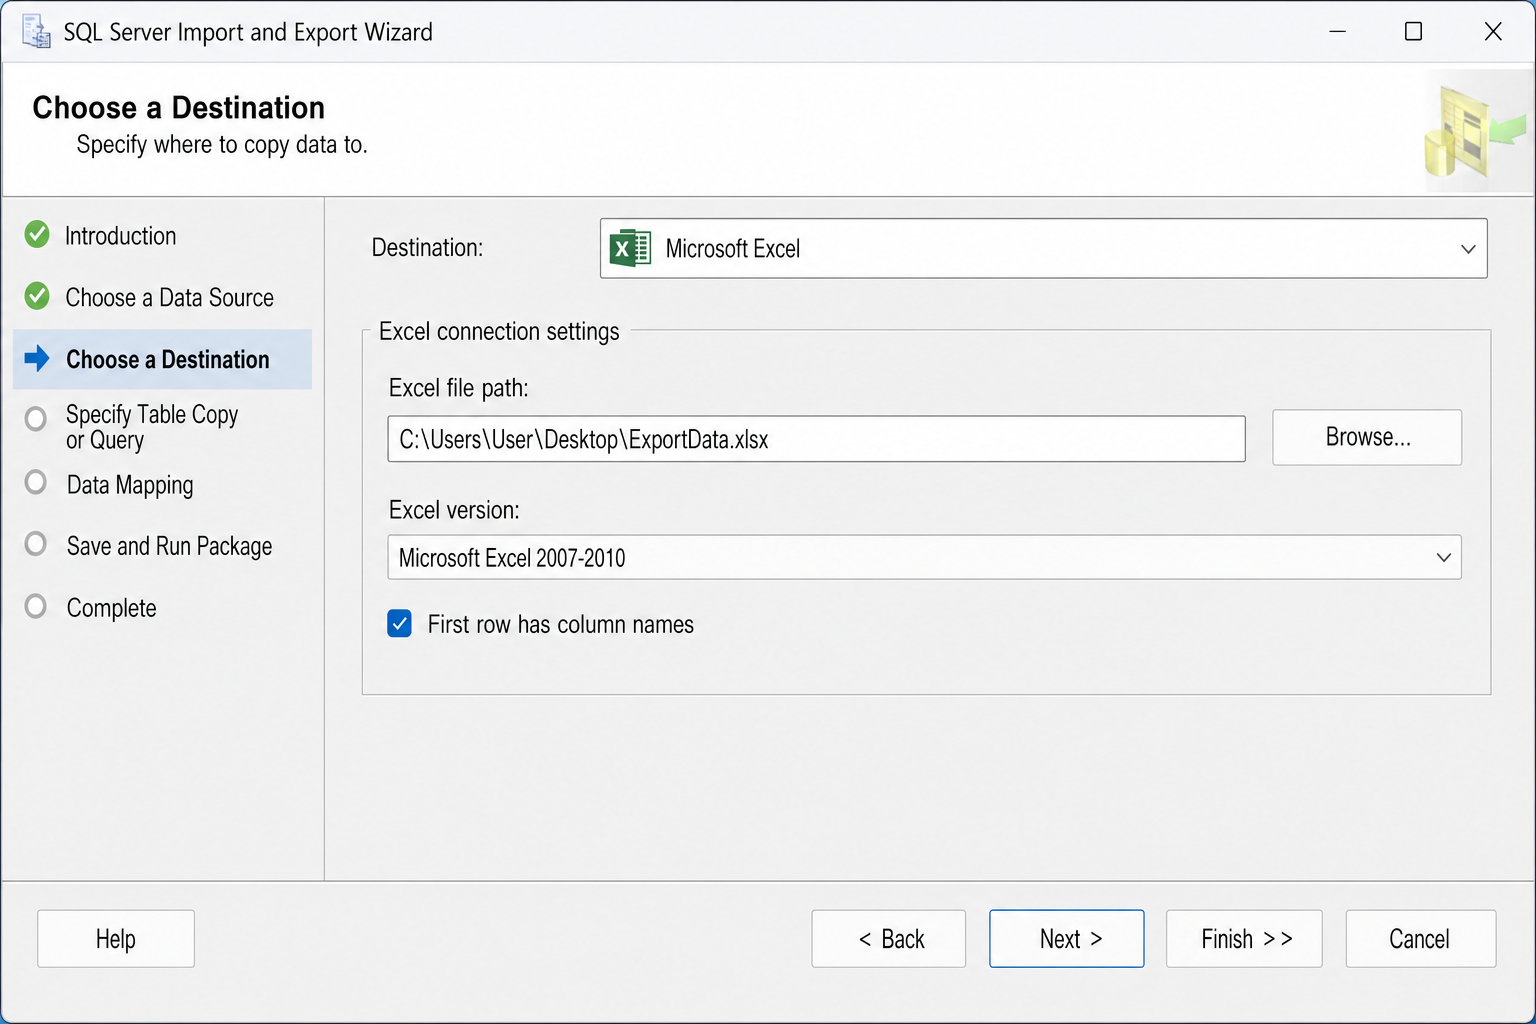Close the wizard window
This screenshot has width=1536, height=1024.
coord(1493,32)
